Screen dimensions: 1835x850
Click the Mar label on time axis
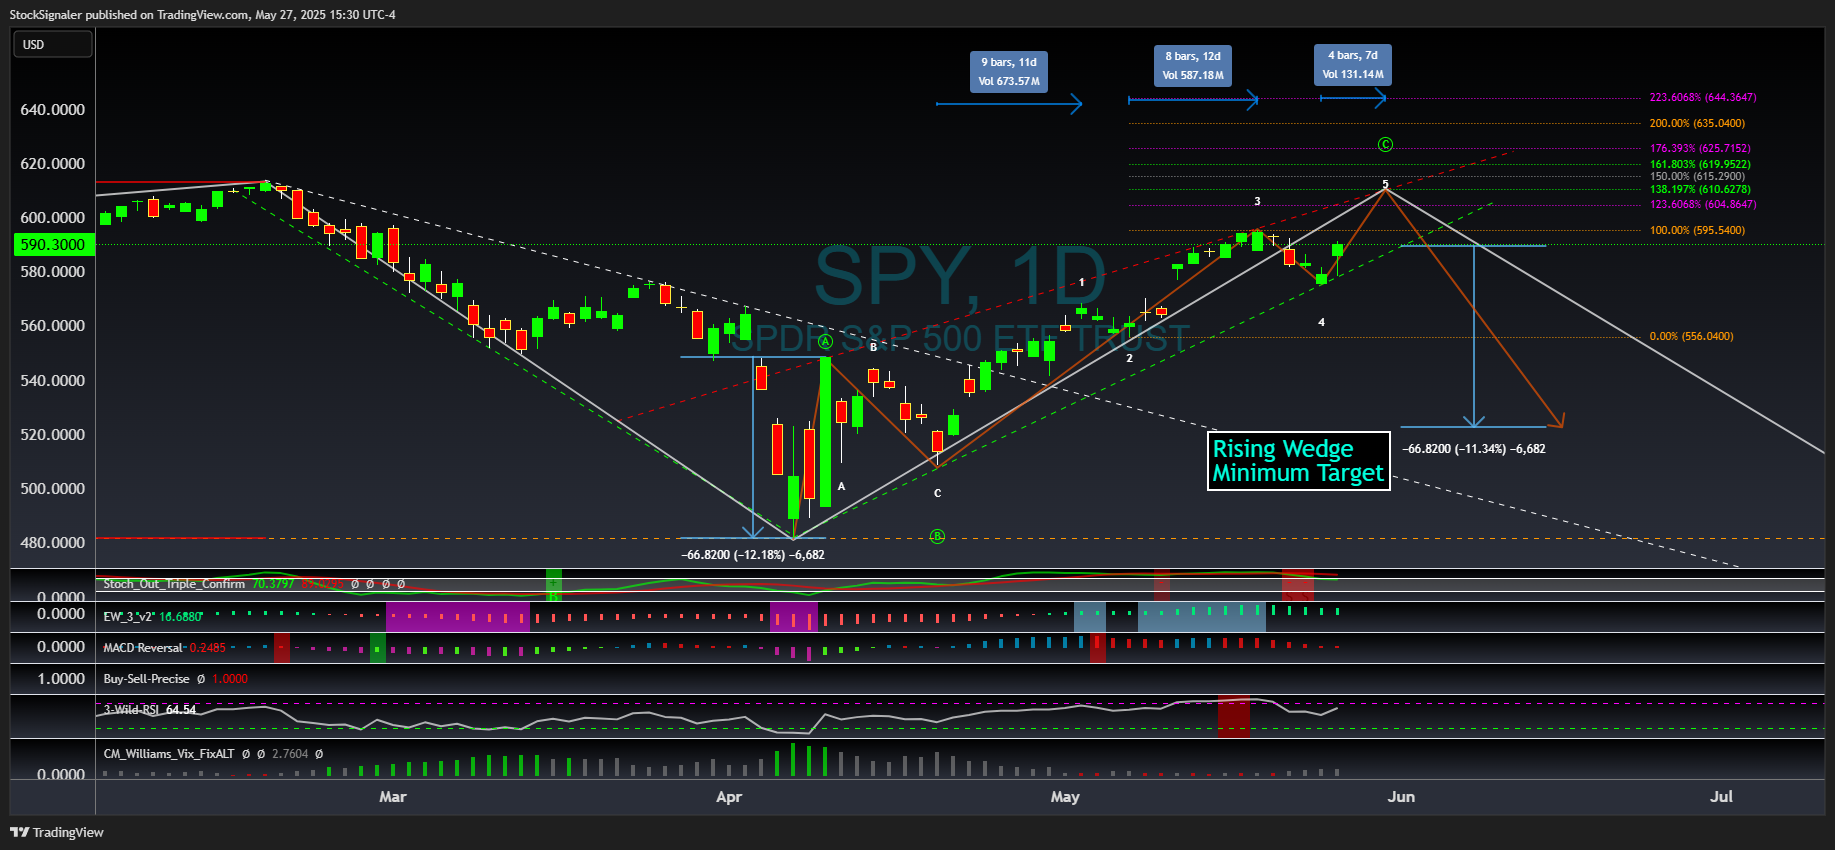tap(393, 797)
